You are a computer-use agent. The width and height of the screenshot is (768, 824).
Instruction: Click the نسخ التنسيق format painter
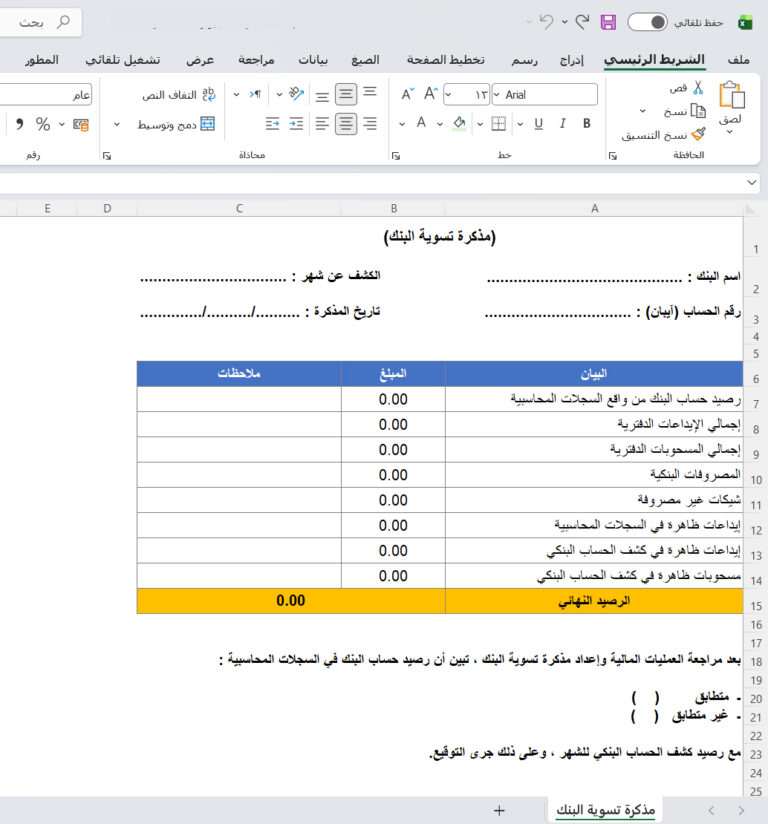point(663,136)
